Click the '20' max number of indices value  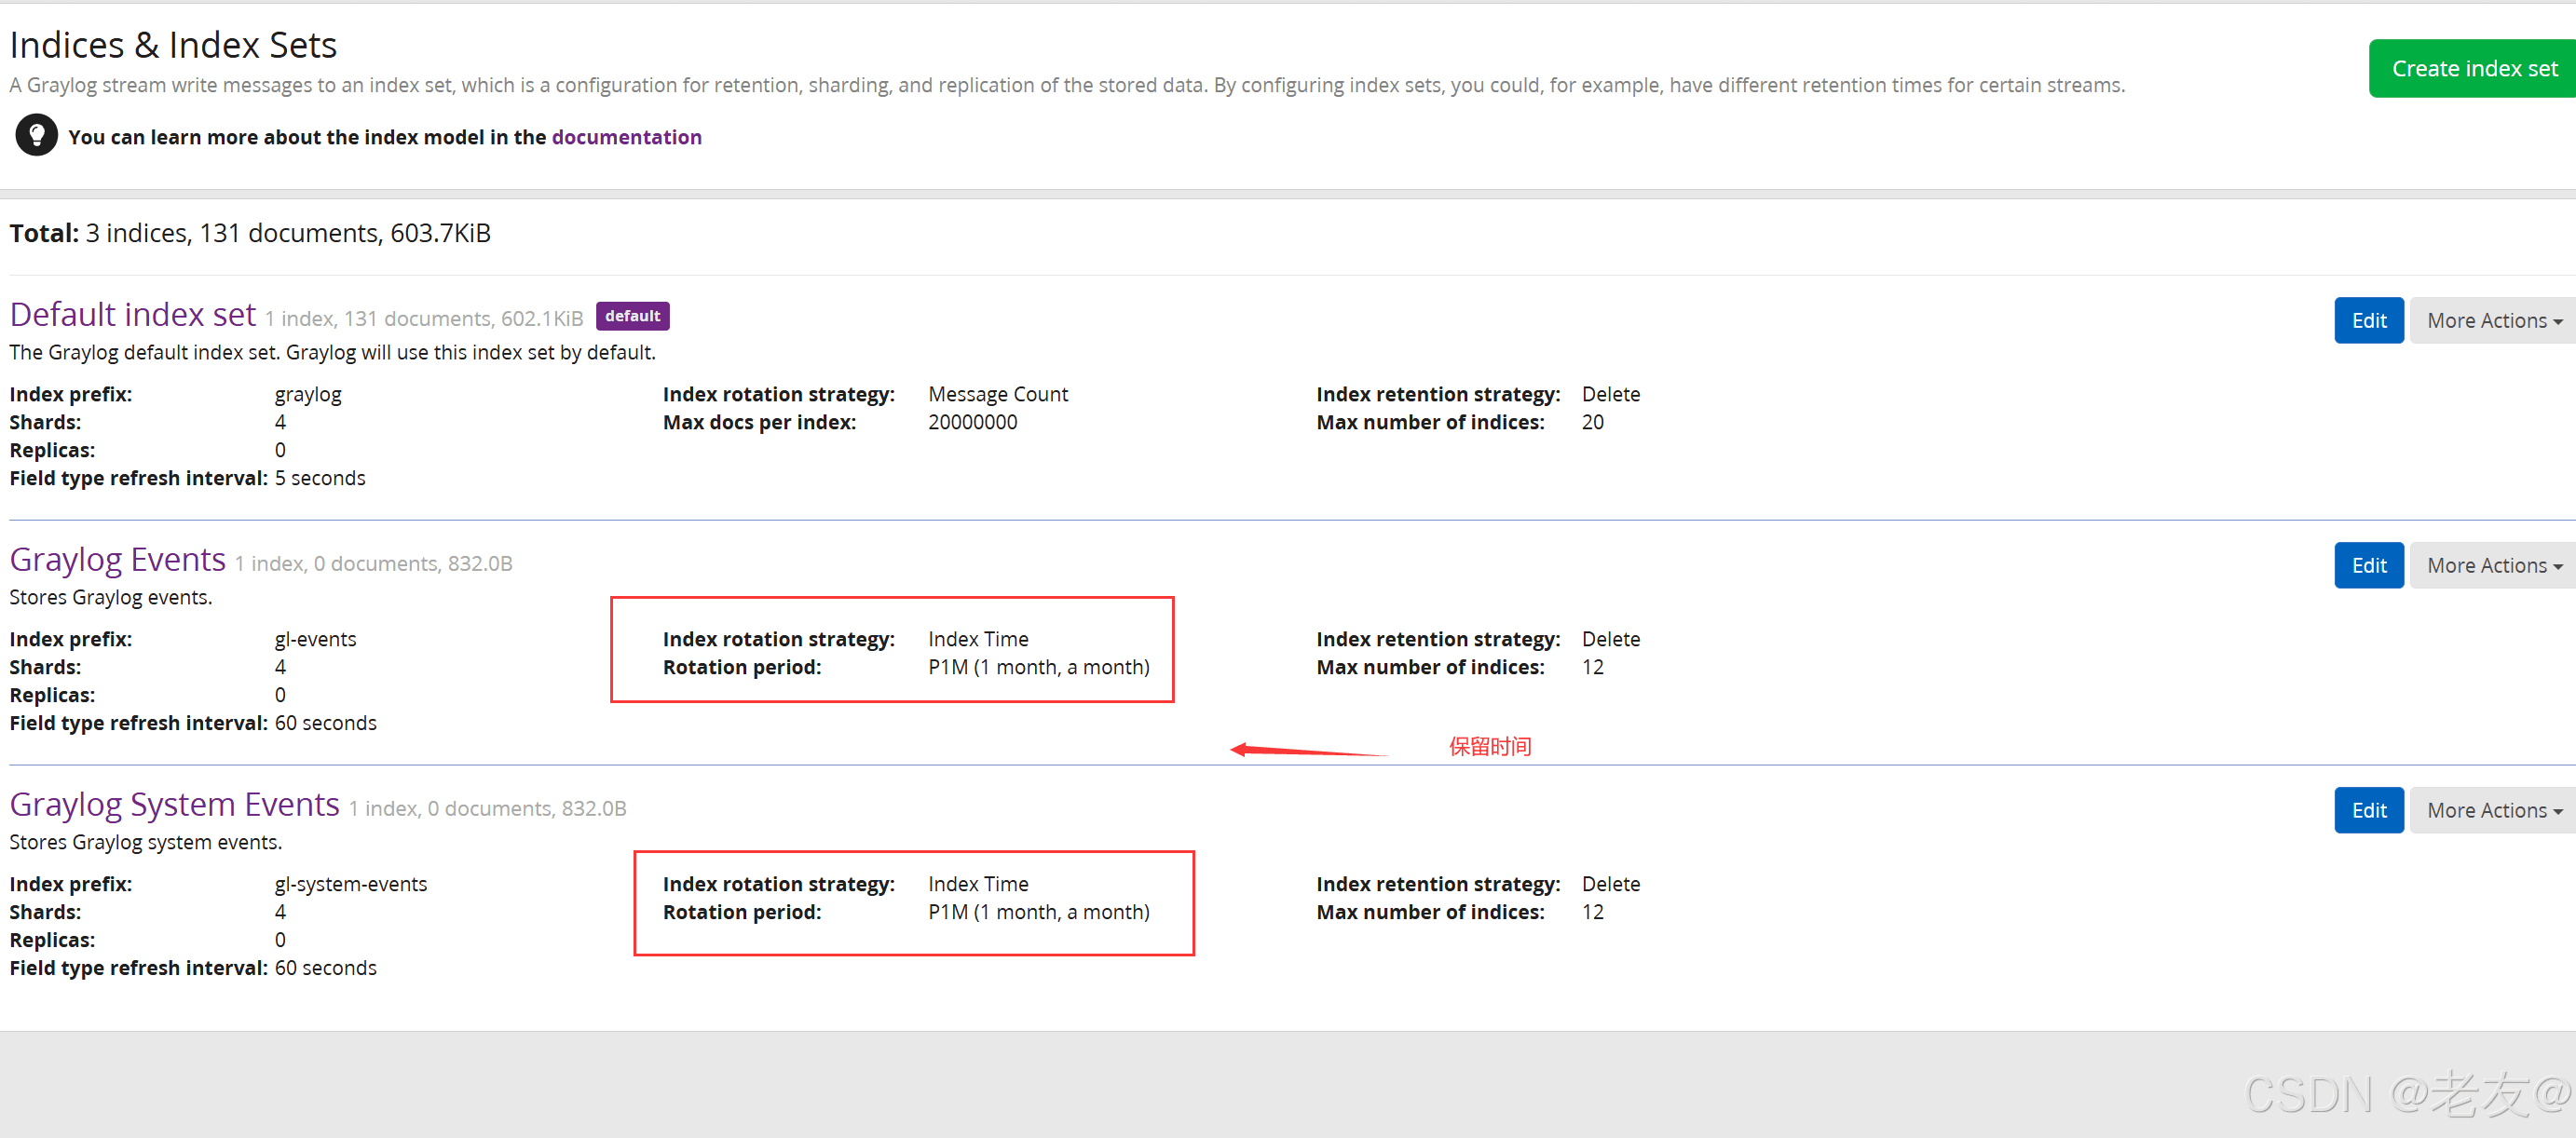(x=1592, y=422)
